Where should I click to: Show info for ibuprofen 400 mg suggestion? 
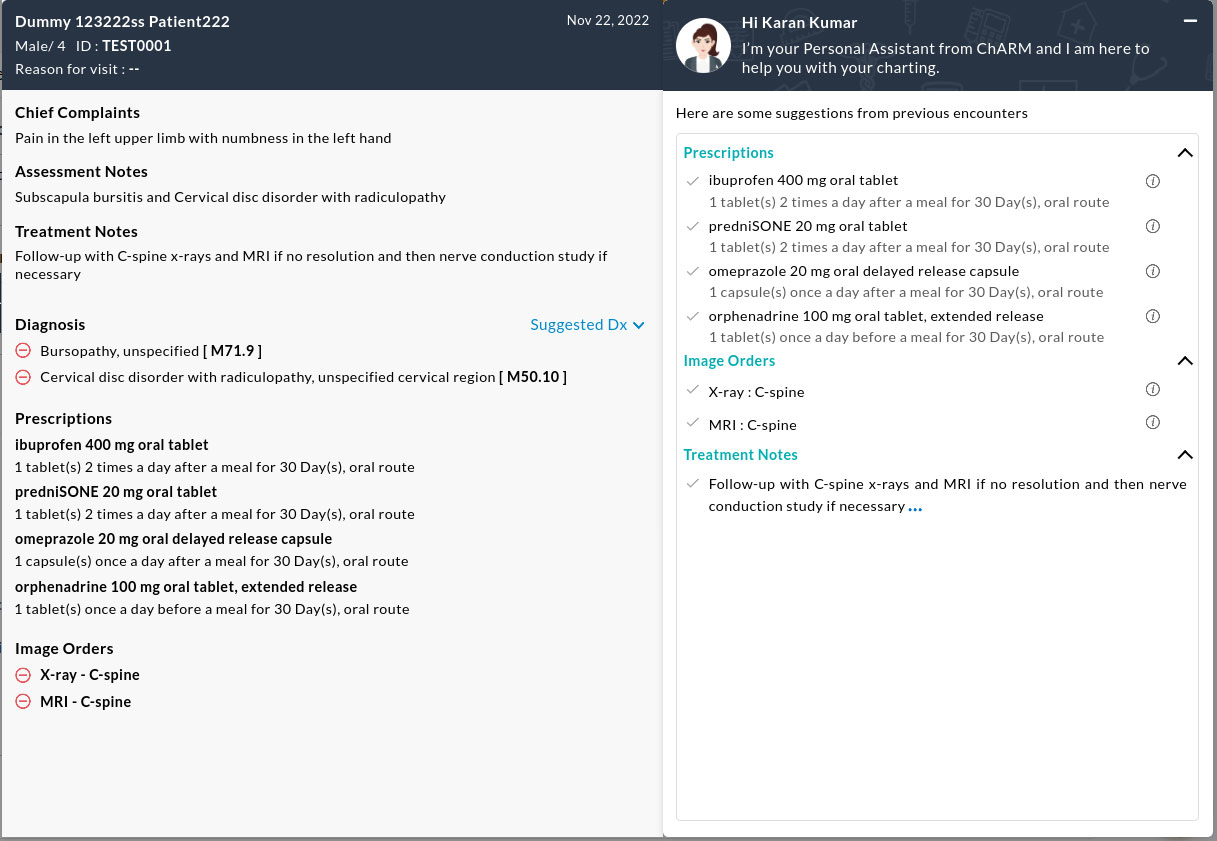(1152, 181)
